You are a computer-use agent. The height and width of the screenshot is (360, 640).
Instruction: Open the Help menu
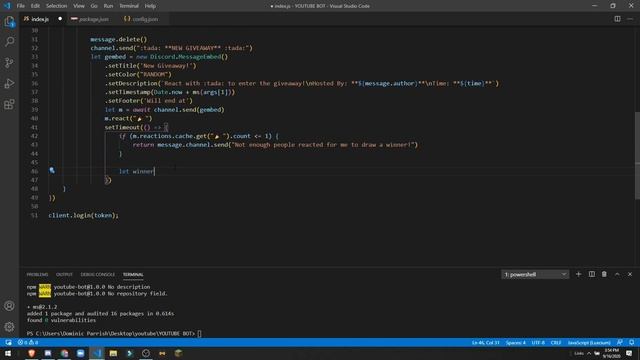point(150,6)
